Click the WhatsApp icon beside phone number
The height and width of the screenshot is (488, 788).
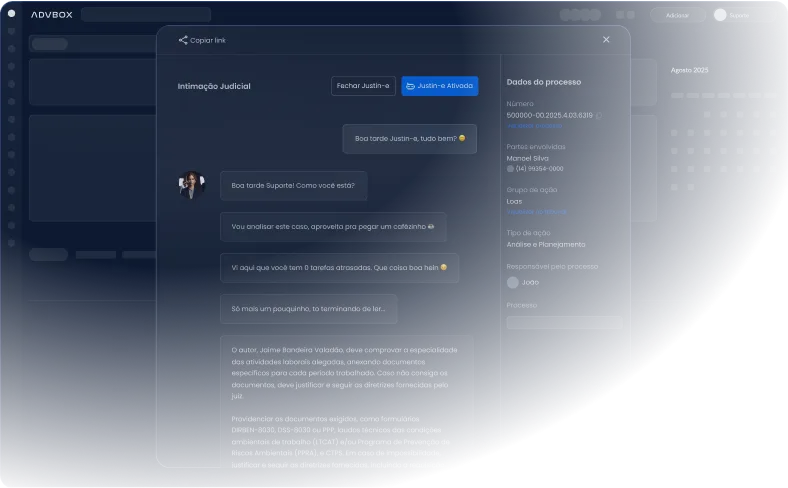[511, 169]
